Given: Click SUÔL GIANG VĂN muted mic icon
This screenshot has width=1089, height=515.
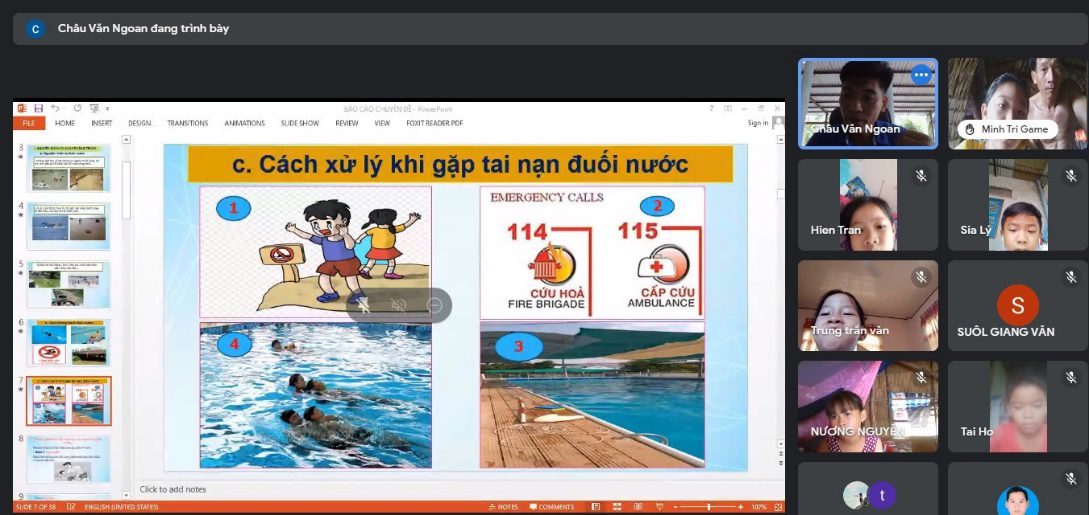Looking at the screenshot, I should 1071,277.
